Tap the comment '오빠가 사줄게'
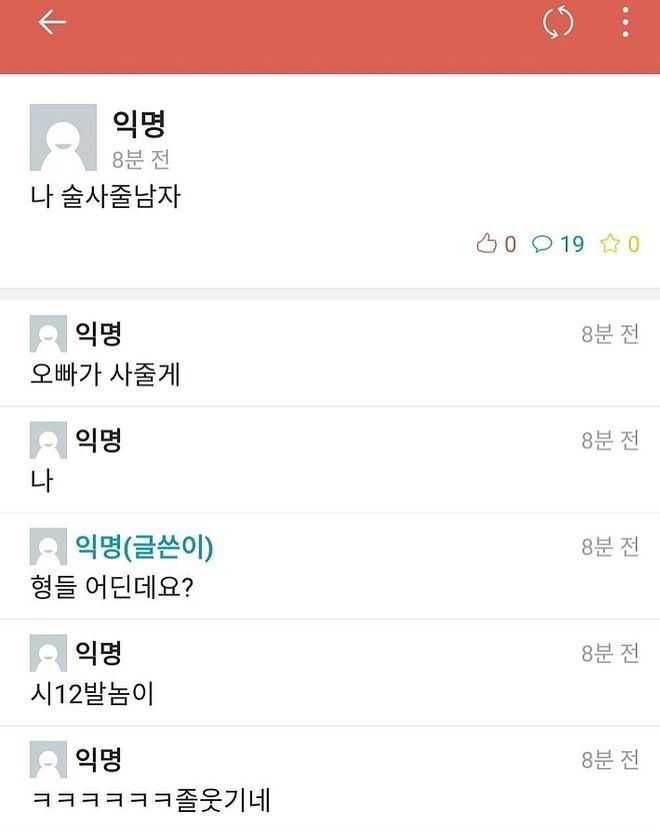 pos(105,374)
